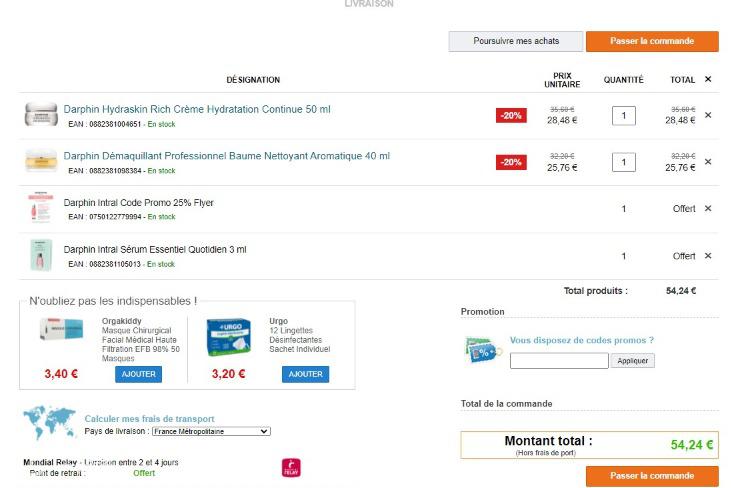Click Poursuivre mes achats button
Screen dimensions: 731x488
515,41
